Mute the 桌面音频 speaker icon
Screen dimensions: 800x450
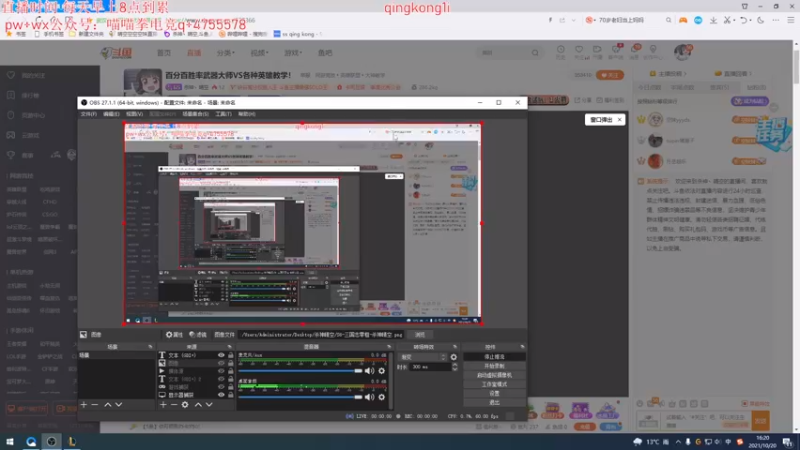click(x=369, y=397)
